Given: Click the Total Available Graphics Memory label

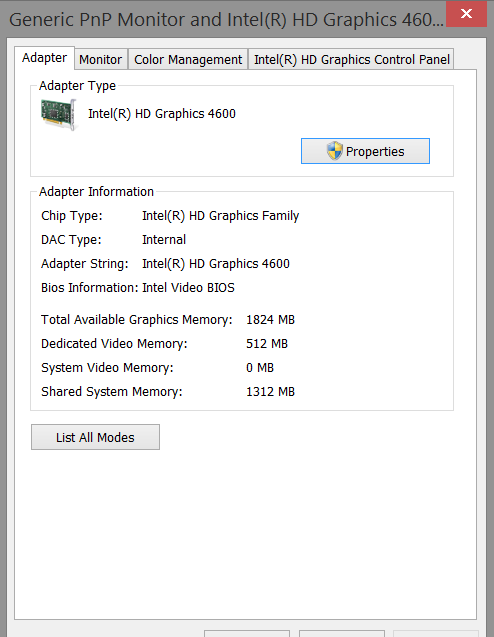Looking at the screenshot, I should tap(136, 320).
